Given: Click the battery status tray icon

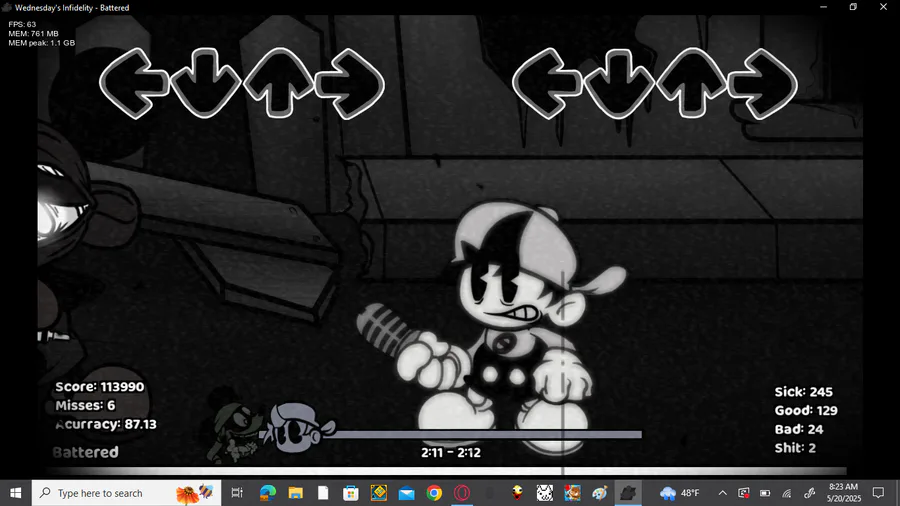Looking at the screenshot, I should (x=765, y=493).
